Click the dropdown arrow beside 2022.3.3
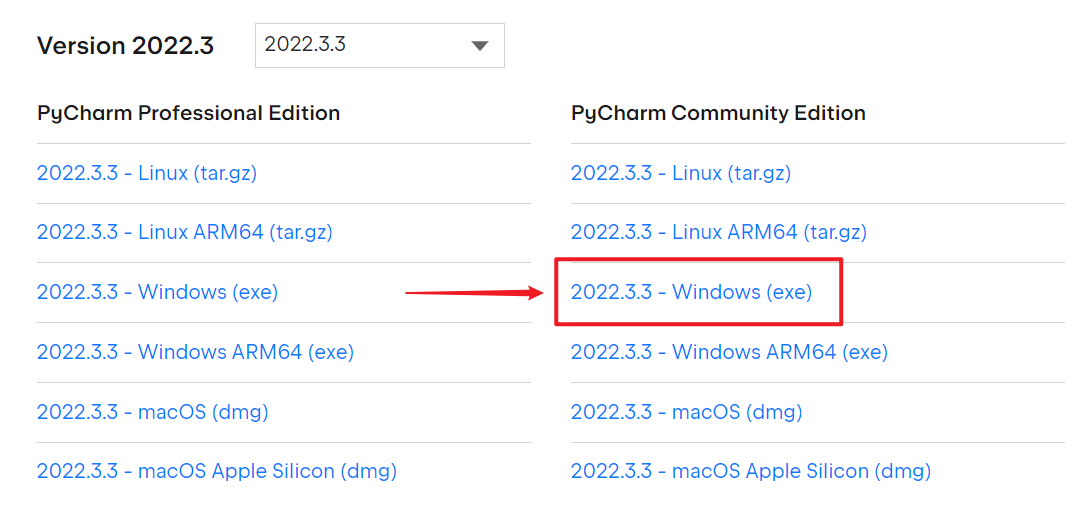Image resolution: width=1073 pixels, height=510 pixels. coord(480,46)
